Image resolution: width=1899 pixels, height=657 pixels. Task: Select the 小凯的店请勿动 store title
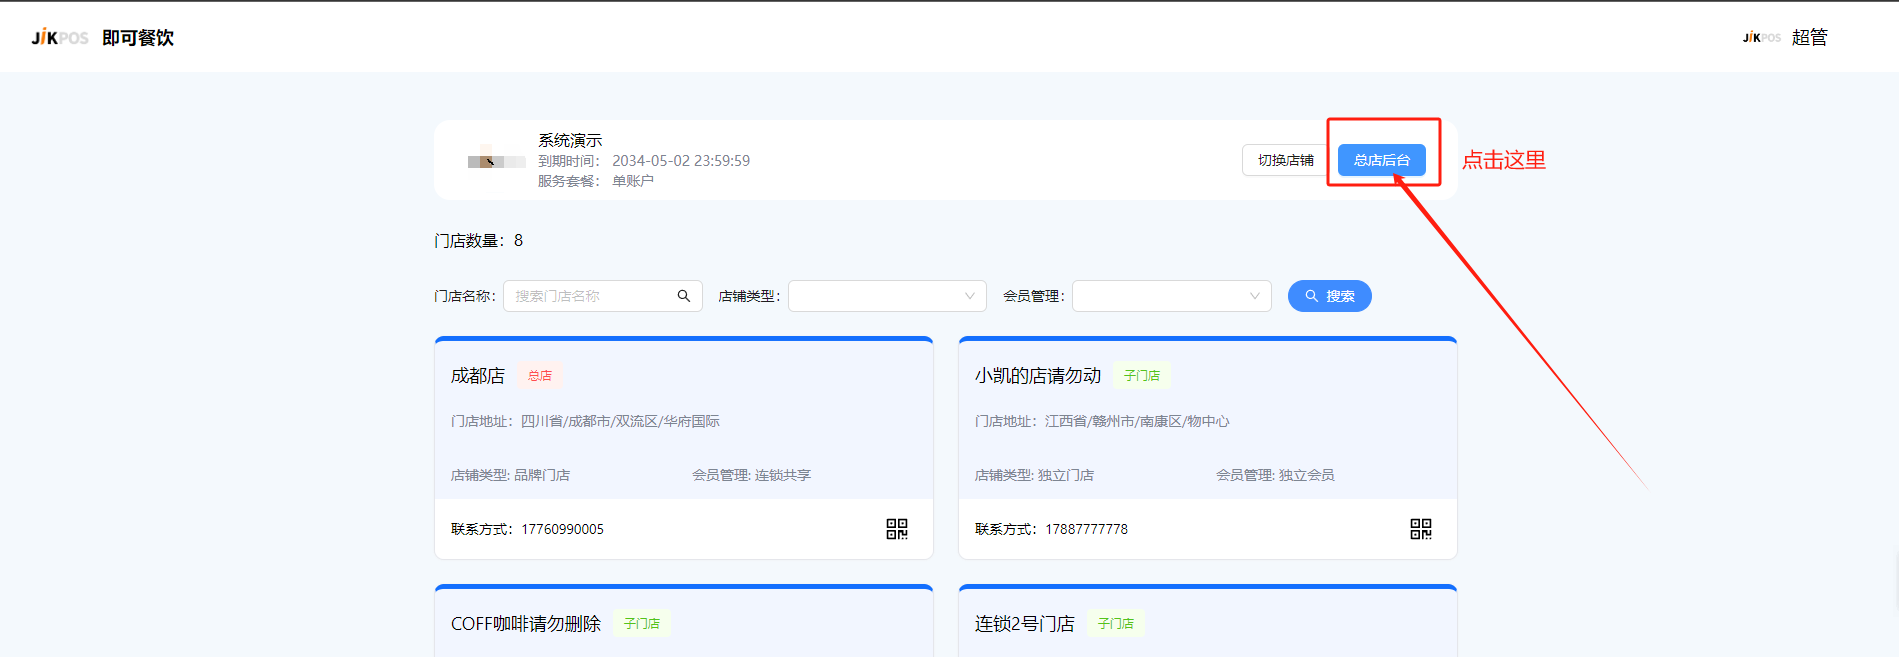pyautogui.click(x=1037, y=376)
